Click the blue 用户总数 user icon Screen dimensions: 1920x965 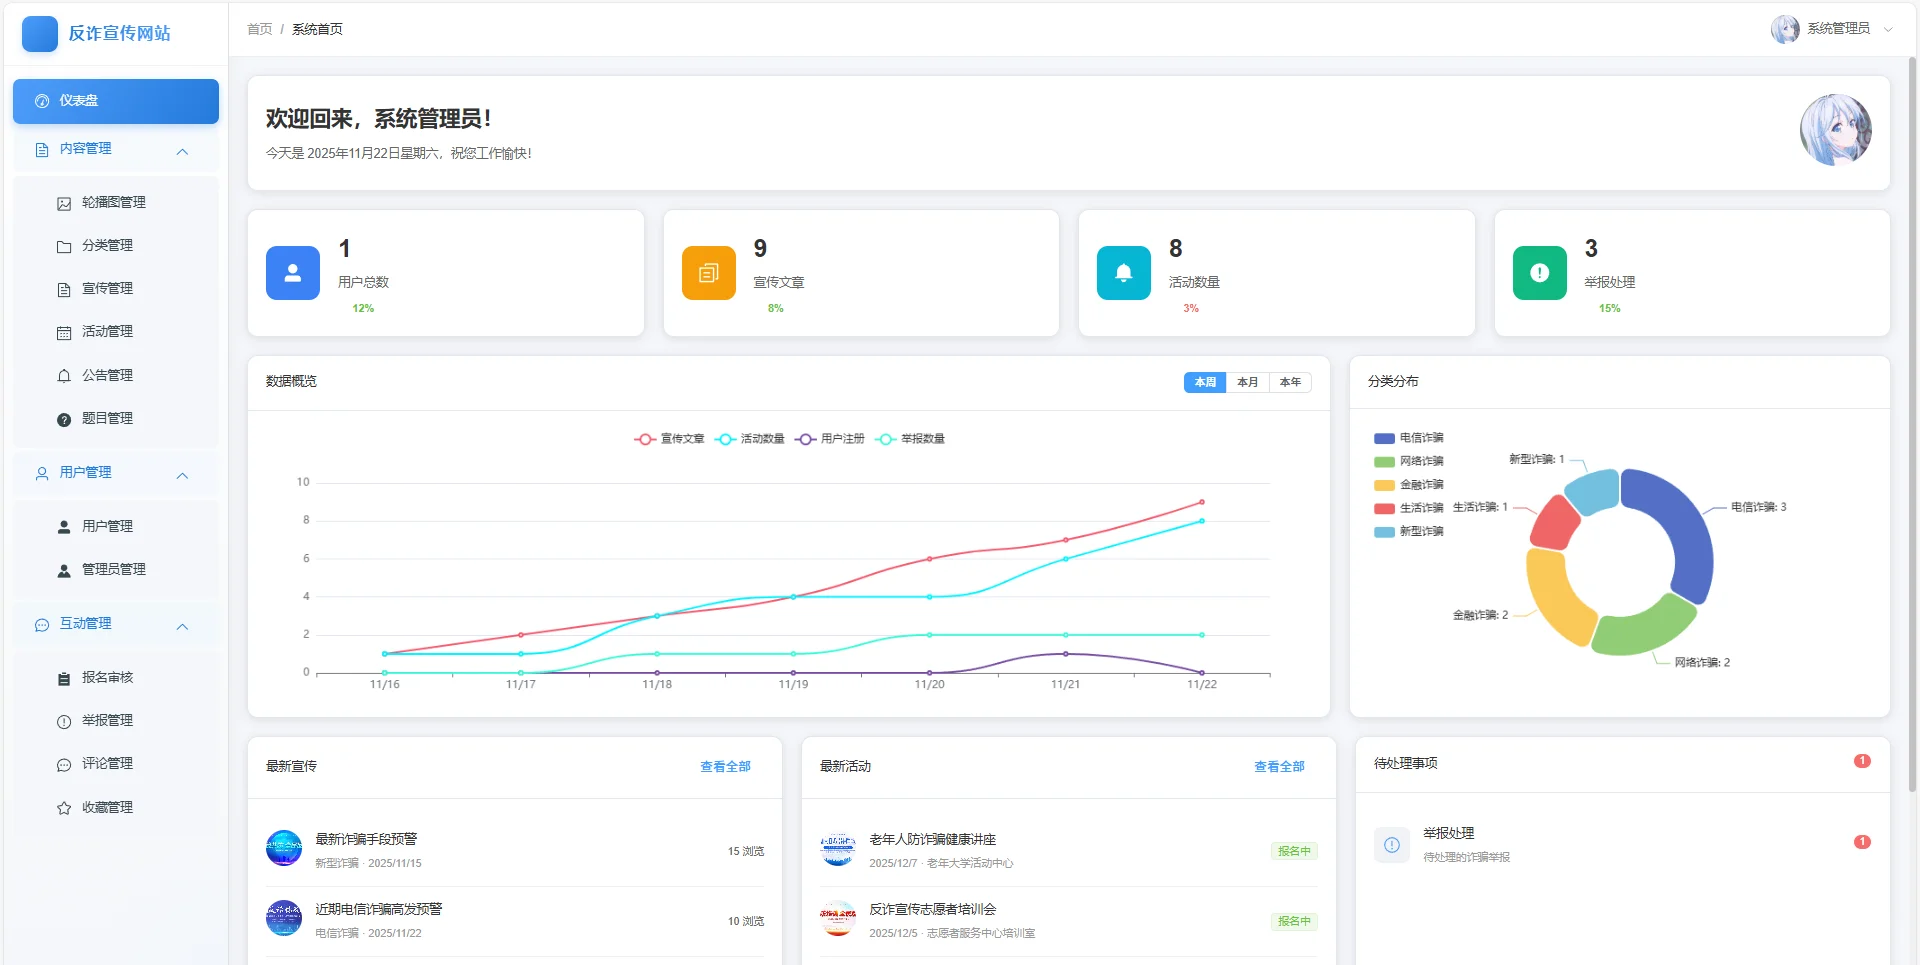coord(292,272)
